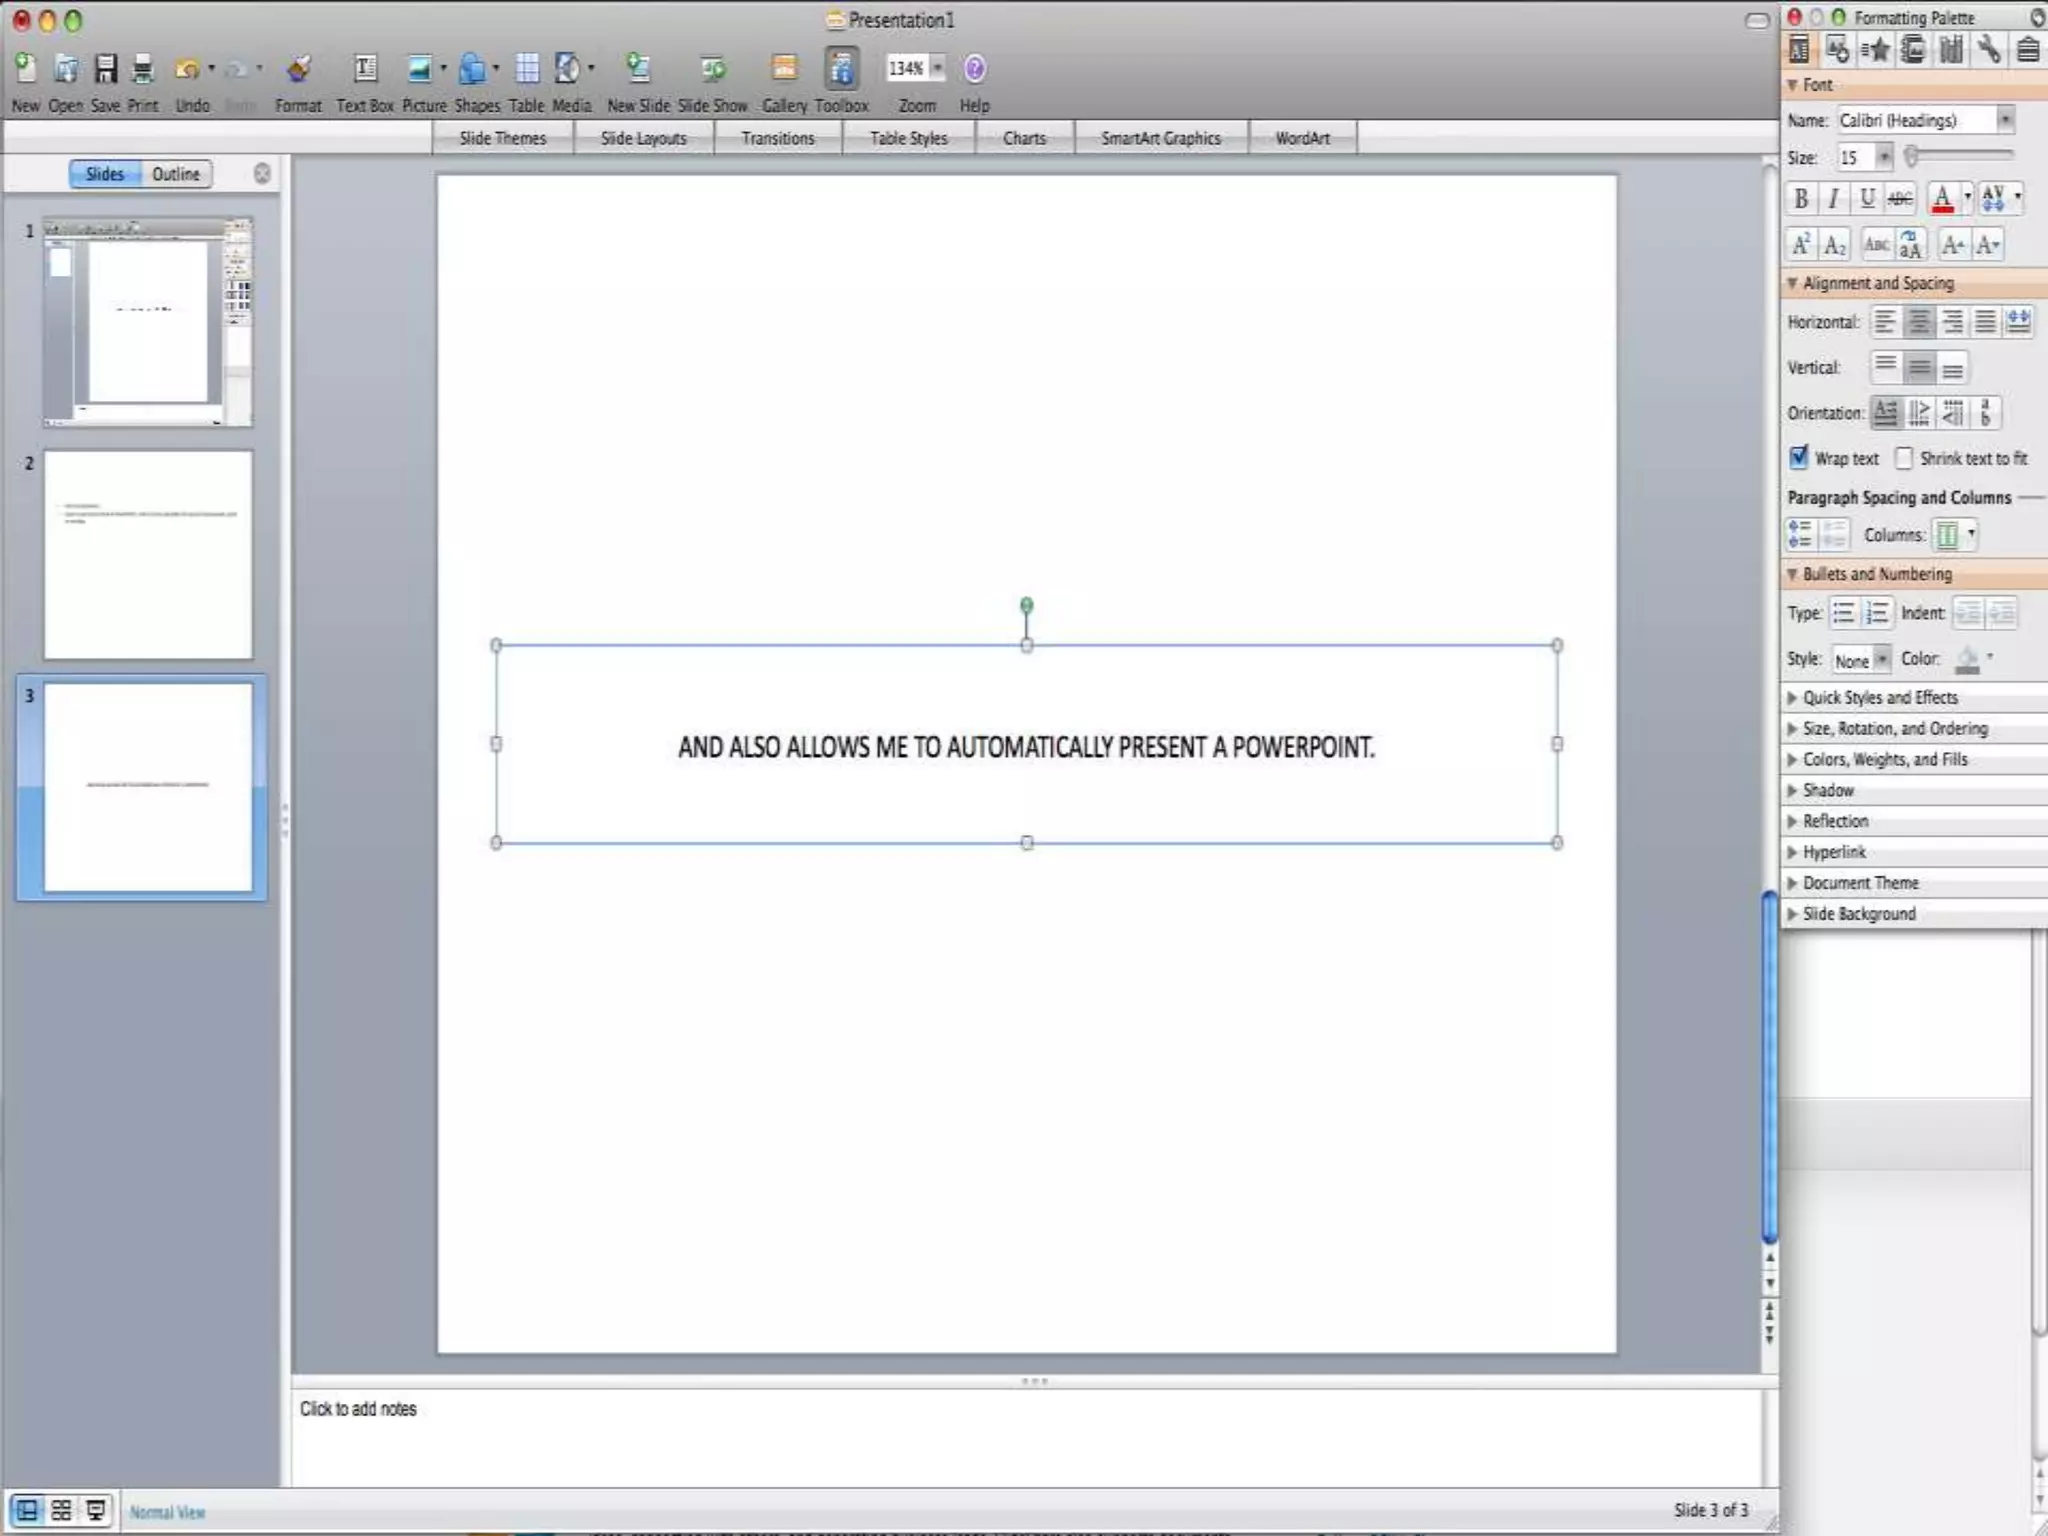Open the font color swatch button

click(1942, 199)
